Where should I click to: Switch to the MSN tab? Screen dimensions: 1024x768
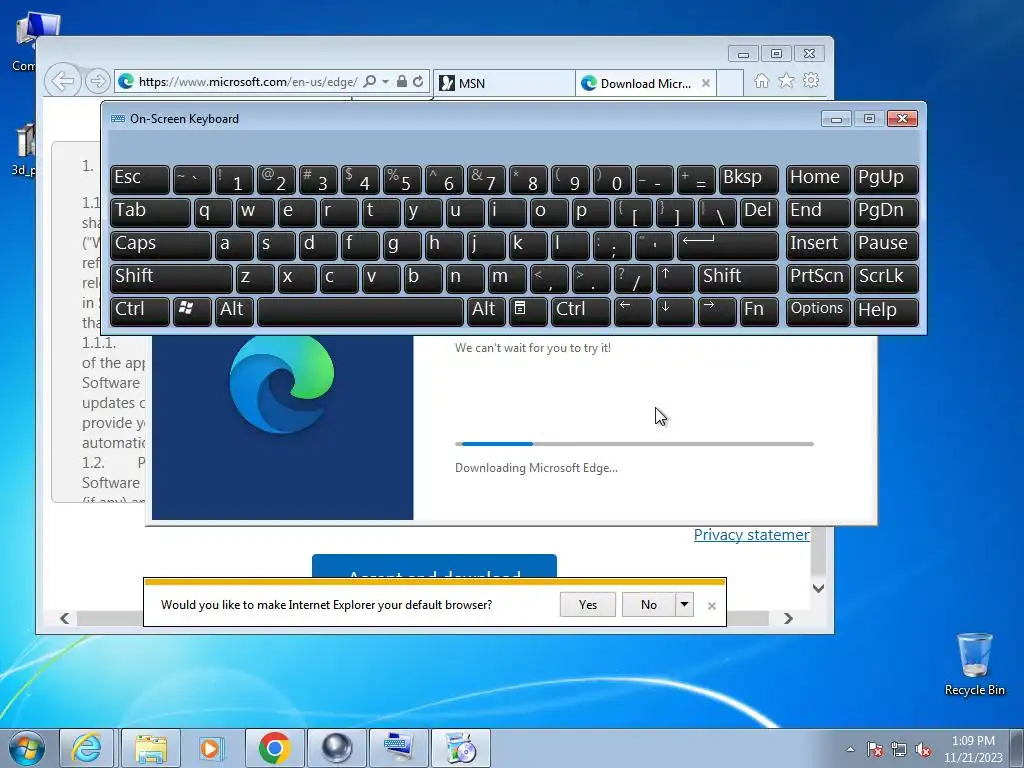pos(504,83)
